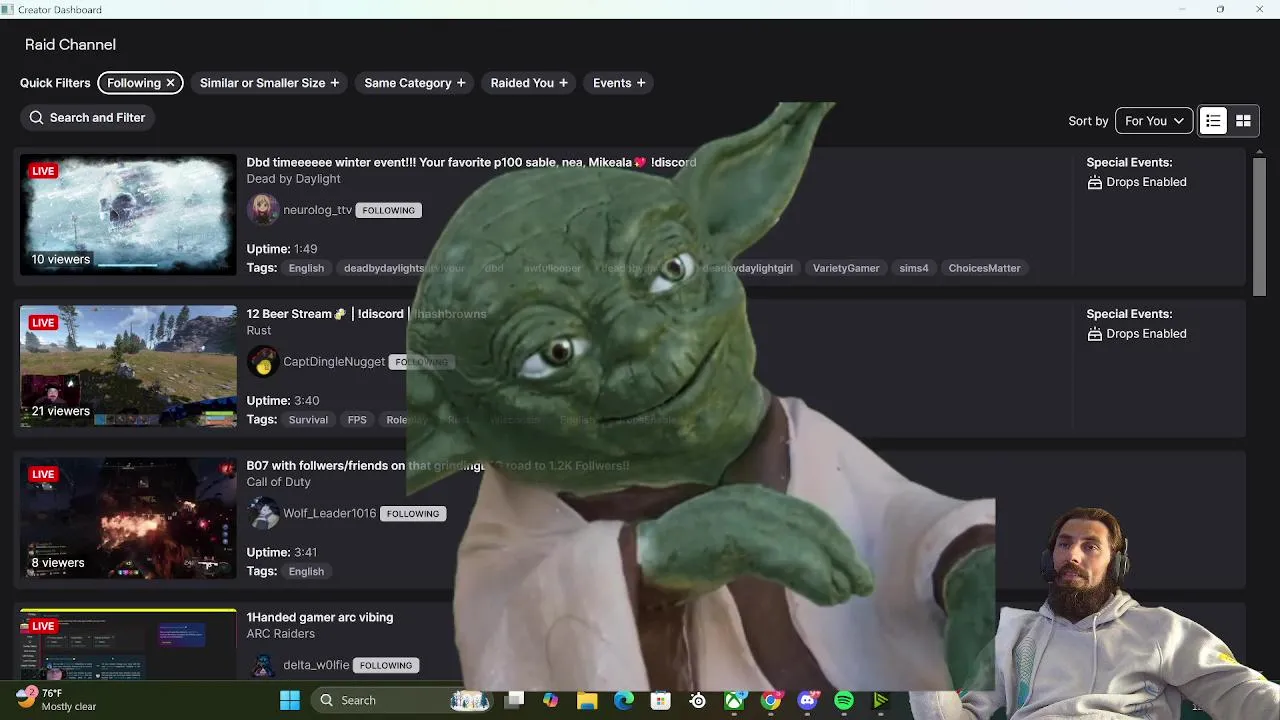
Task: Open Spotify from the taskbar
Action: tap(844, 700)
